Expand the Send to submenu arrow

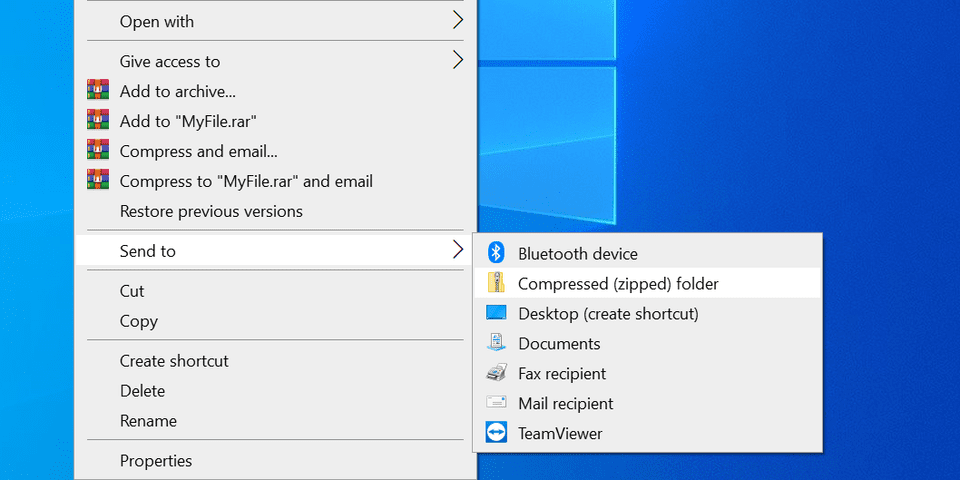click(x=458, y=250)
